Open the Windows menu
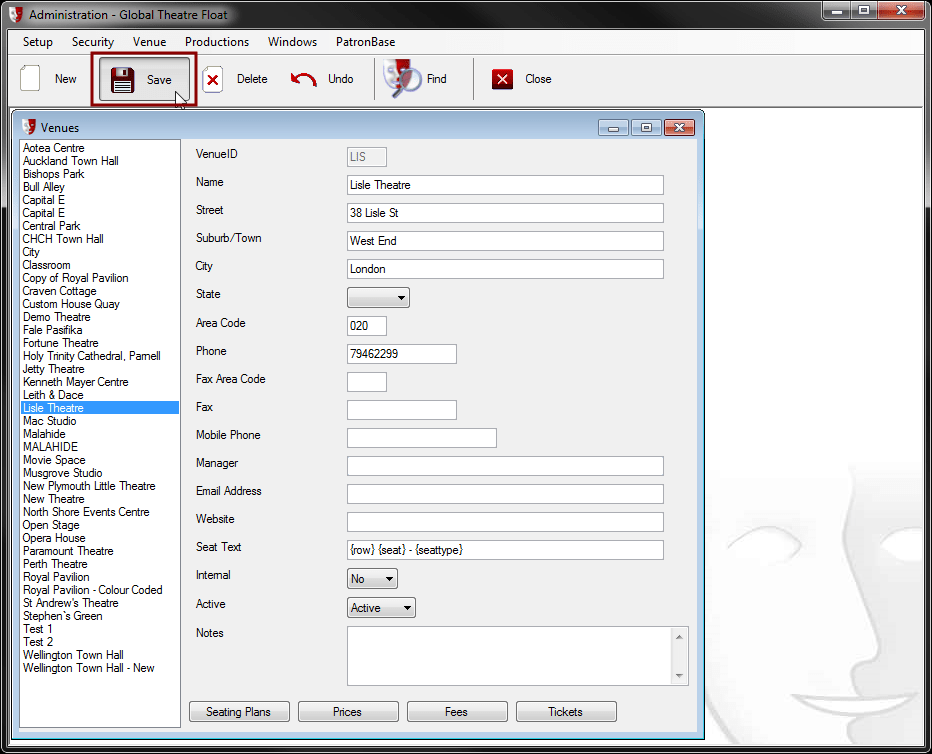This screenshot has height=754, width=932. pos(292,42)
